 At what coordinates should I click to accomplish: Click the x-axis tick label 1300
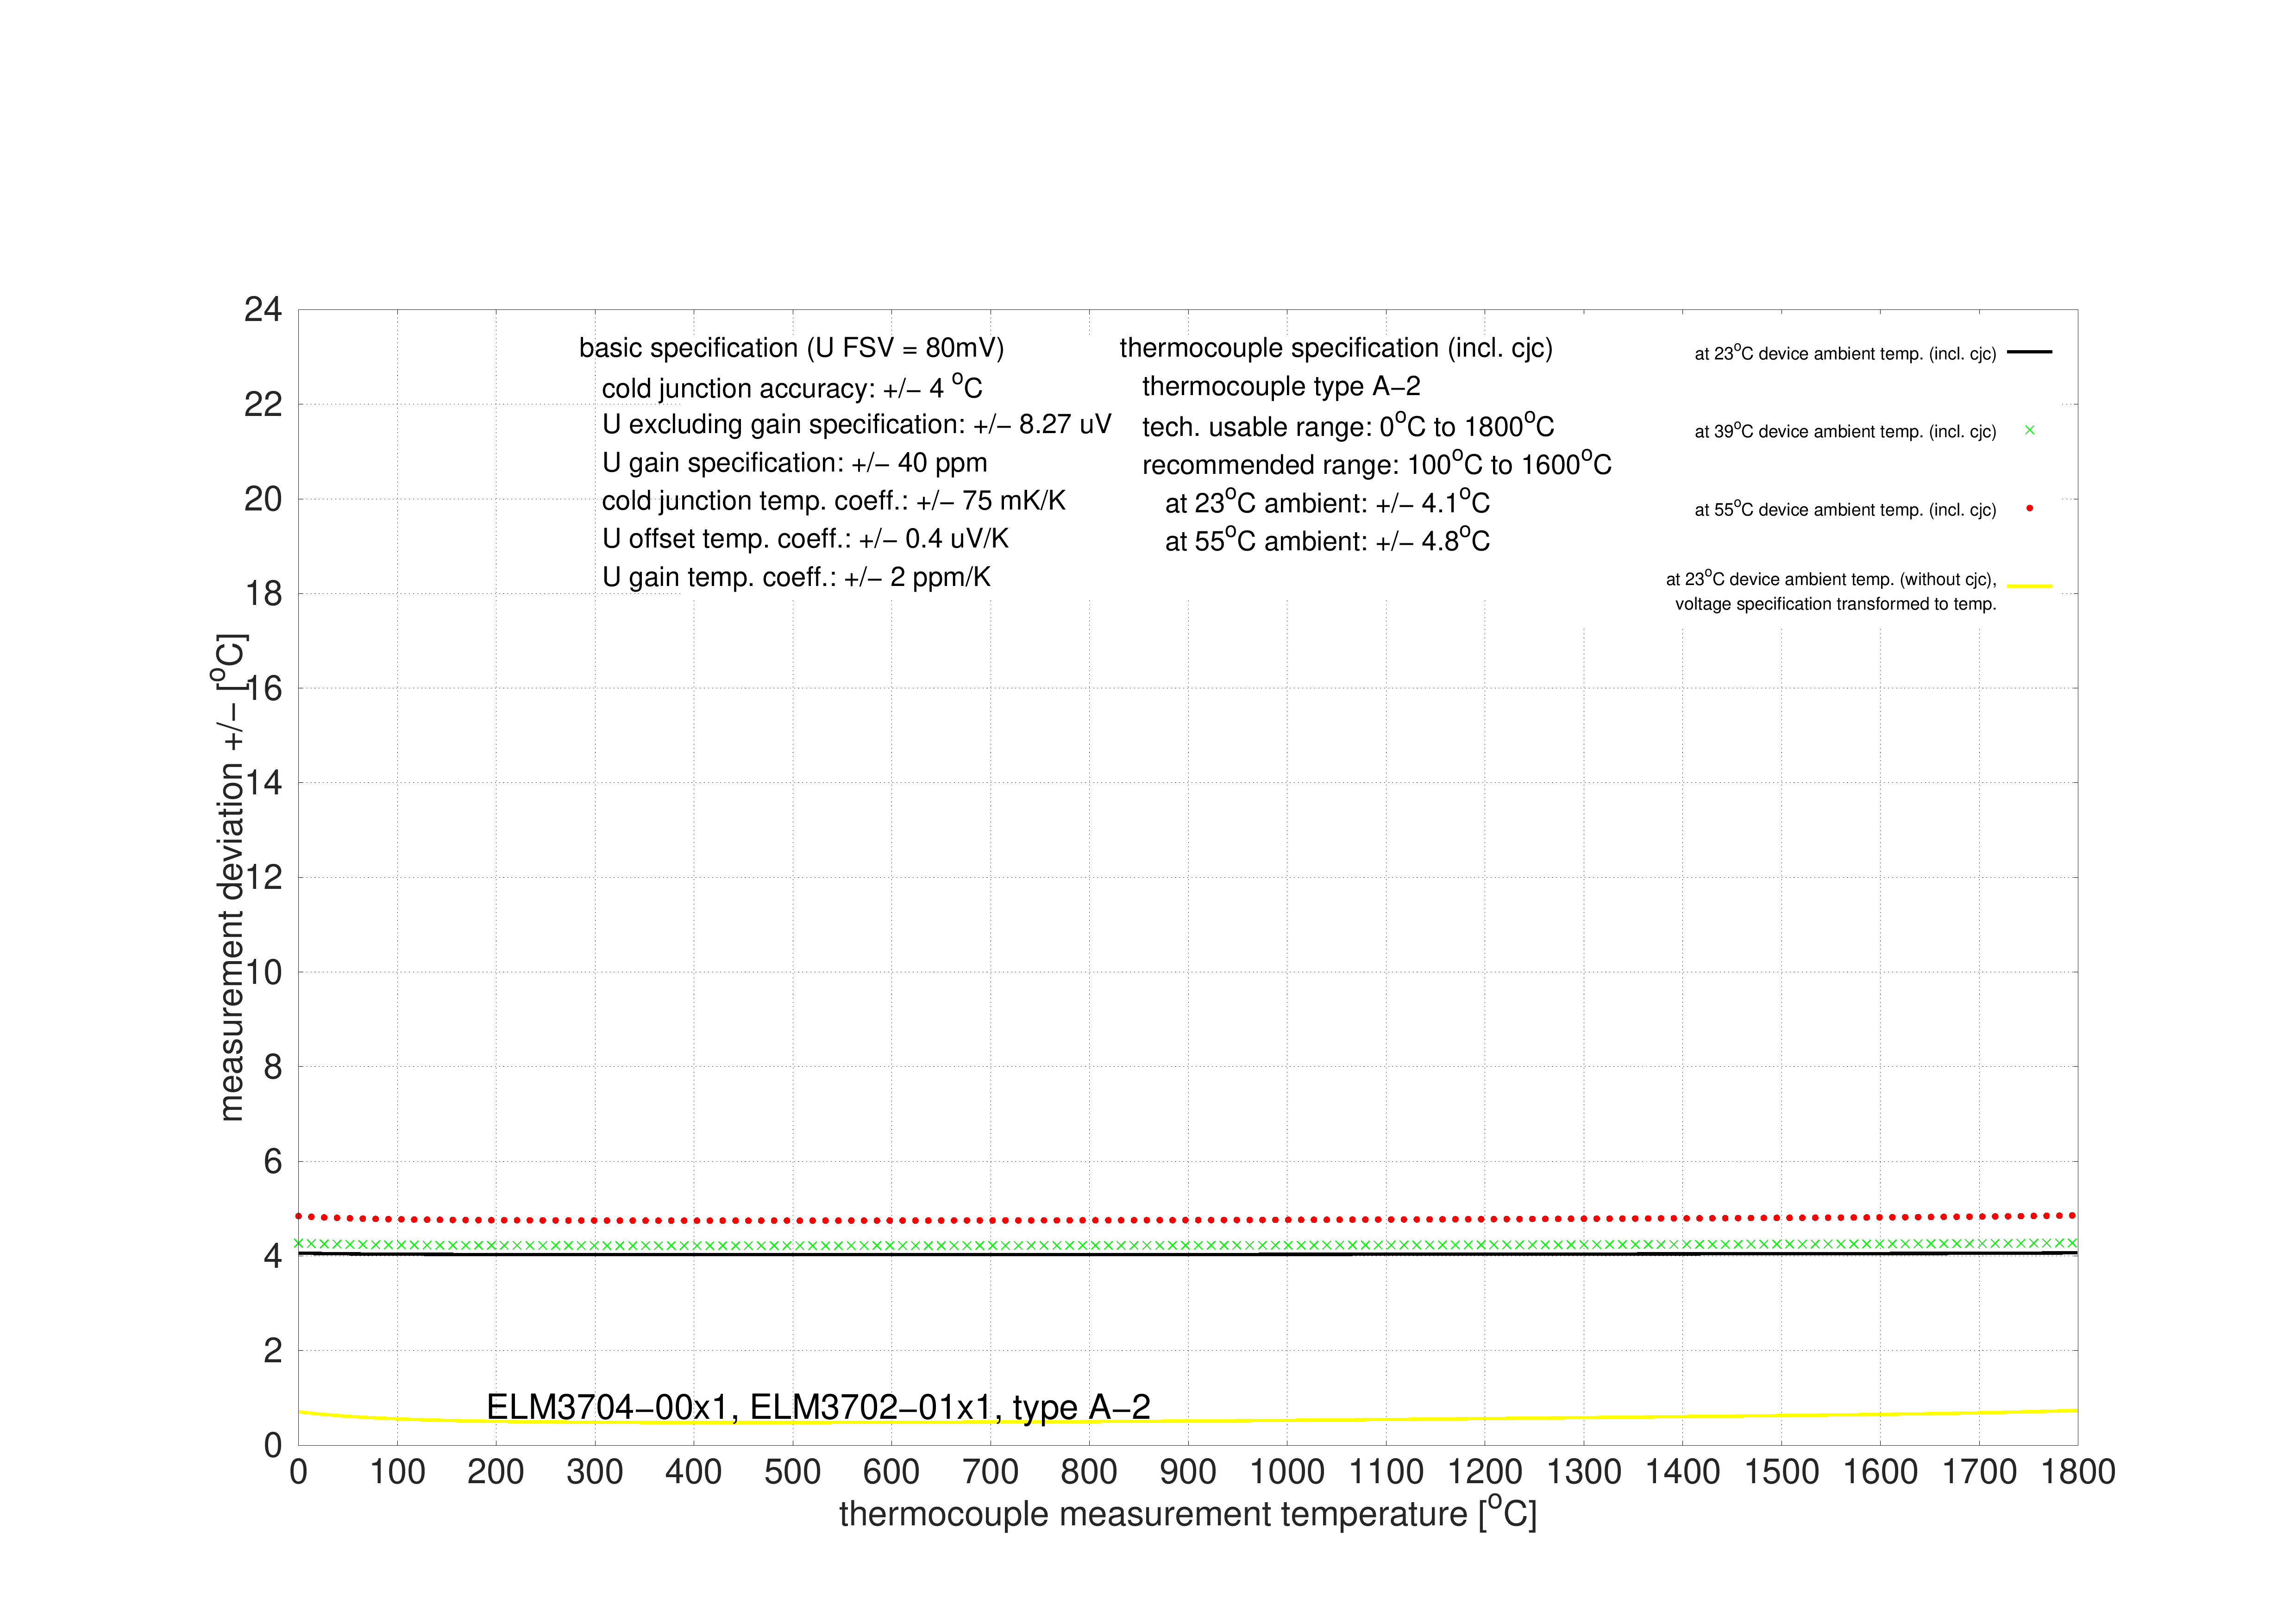pos(1584,1472)
